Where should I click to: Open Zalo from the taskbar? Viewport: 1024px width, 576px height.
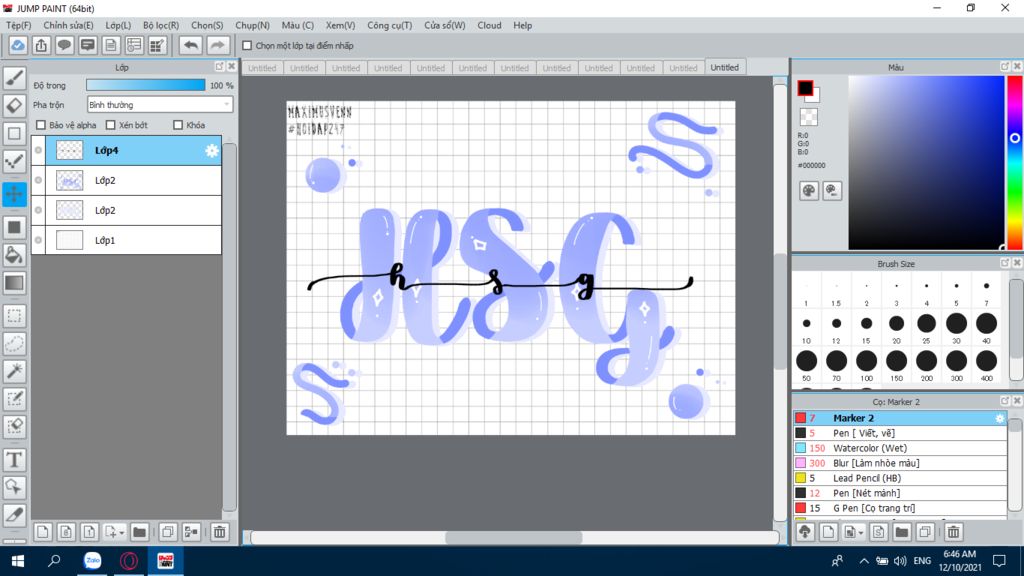tap(93, 561)
